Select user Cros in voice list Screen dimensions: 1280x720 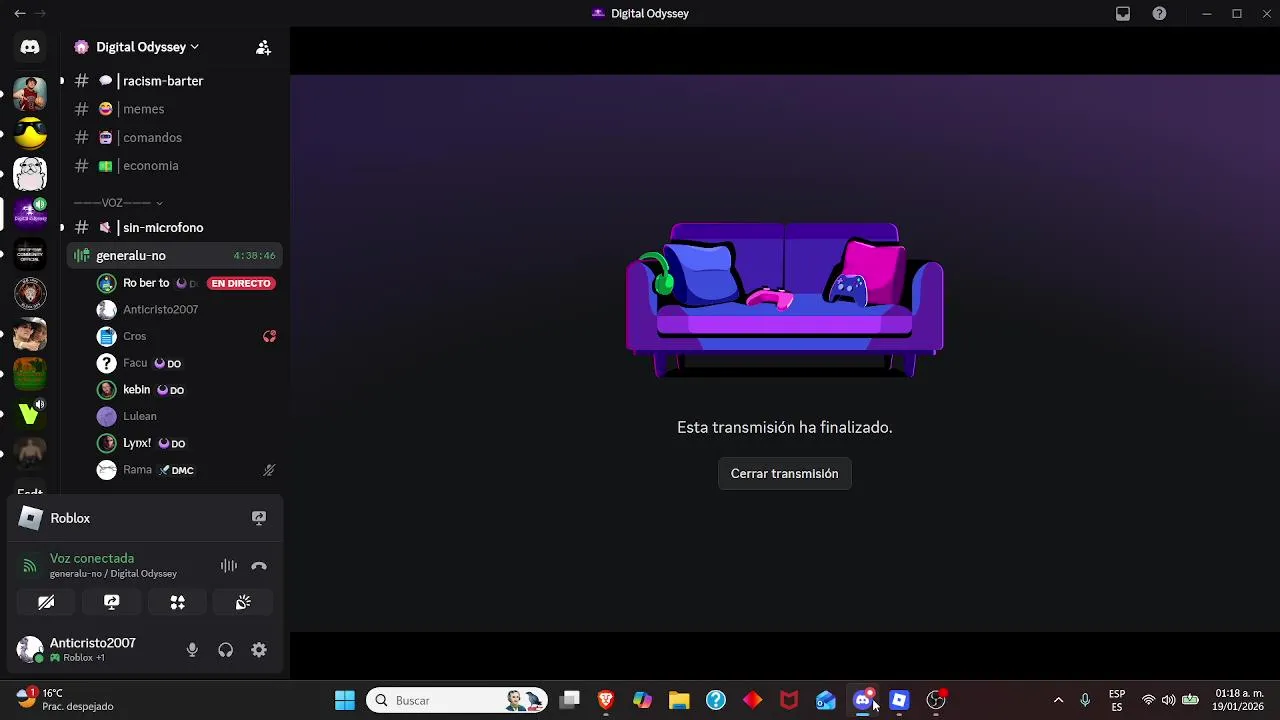coord(186,336)
